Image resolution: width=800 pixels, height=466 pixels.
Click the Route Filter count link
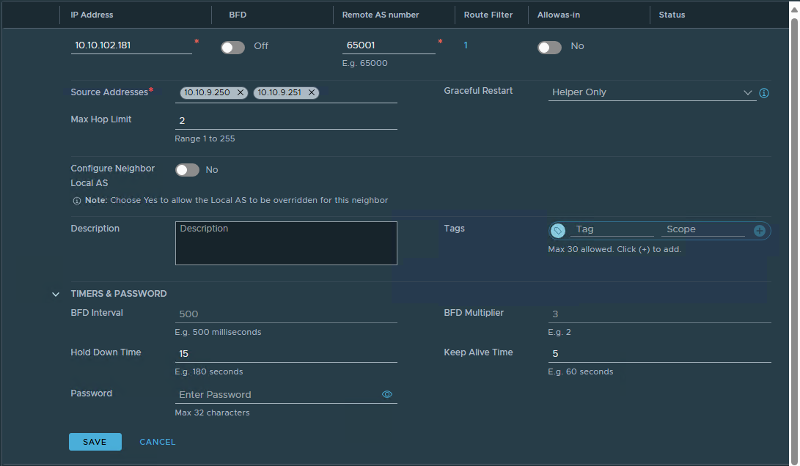pyautogui.click(x=466, y=46)
